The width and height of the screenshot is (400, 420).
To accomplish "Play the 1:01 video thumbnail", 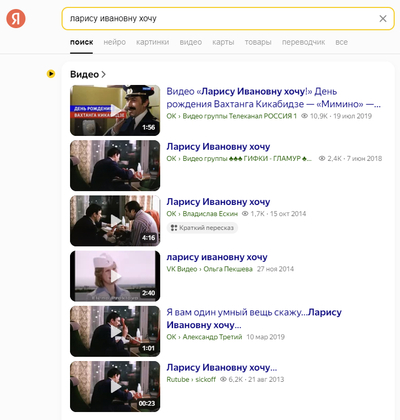I will pyautogui.click(x=115, y=331).
